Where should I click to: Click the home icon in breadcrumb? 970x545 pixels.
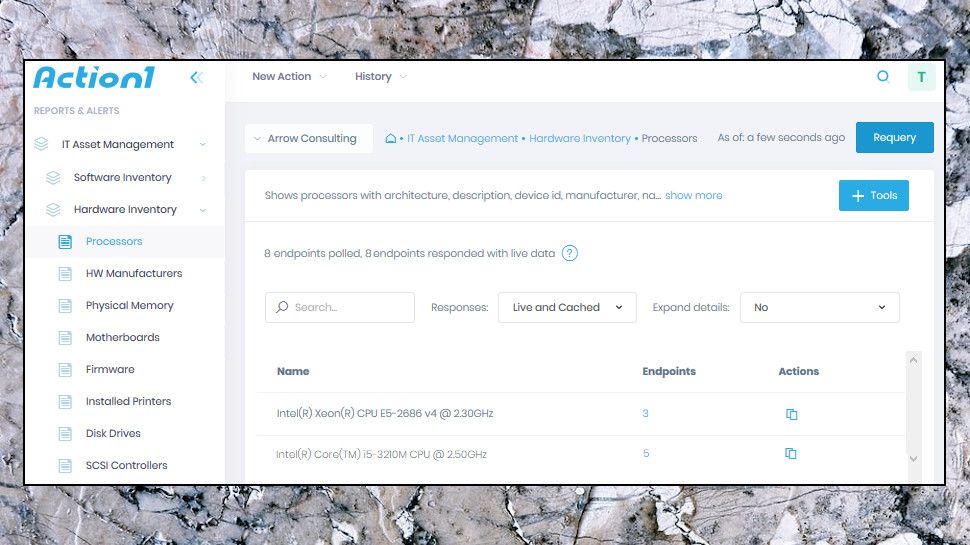pos(390,139)
